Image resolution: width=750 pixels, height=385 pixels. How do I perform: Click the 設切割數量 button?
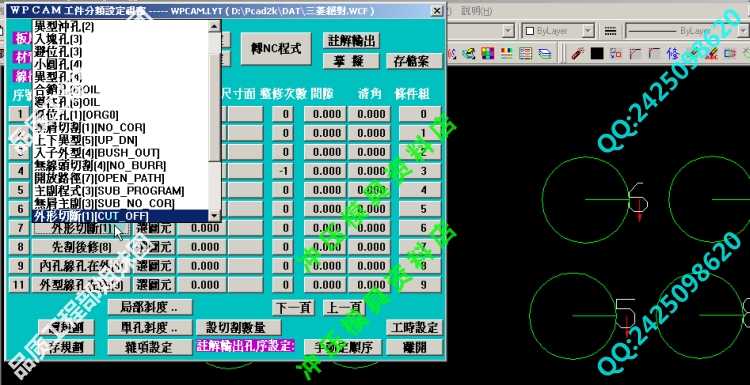[239, 328]
